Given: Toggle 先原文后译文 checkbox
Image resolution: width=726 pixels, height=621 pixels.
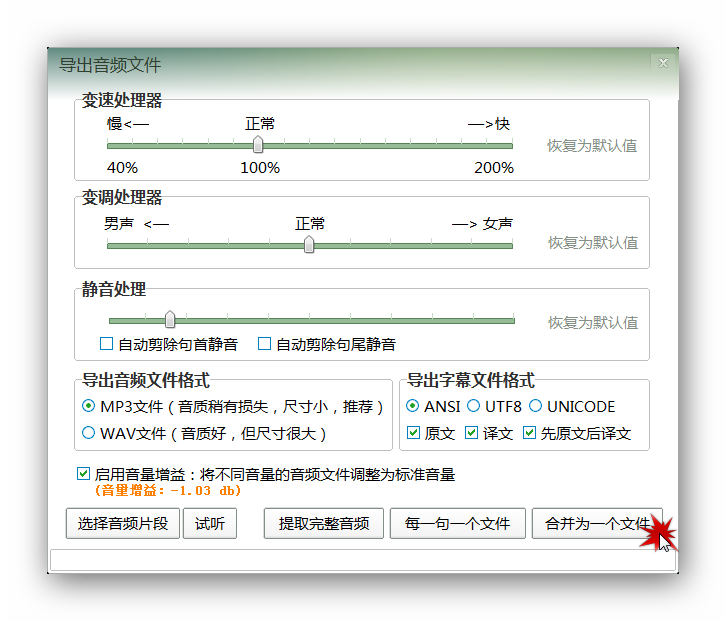Looking at the screenshot, I should 529,433.
